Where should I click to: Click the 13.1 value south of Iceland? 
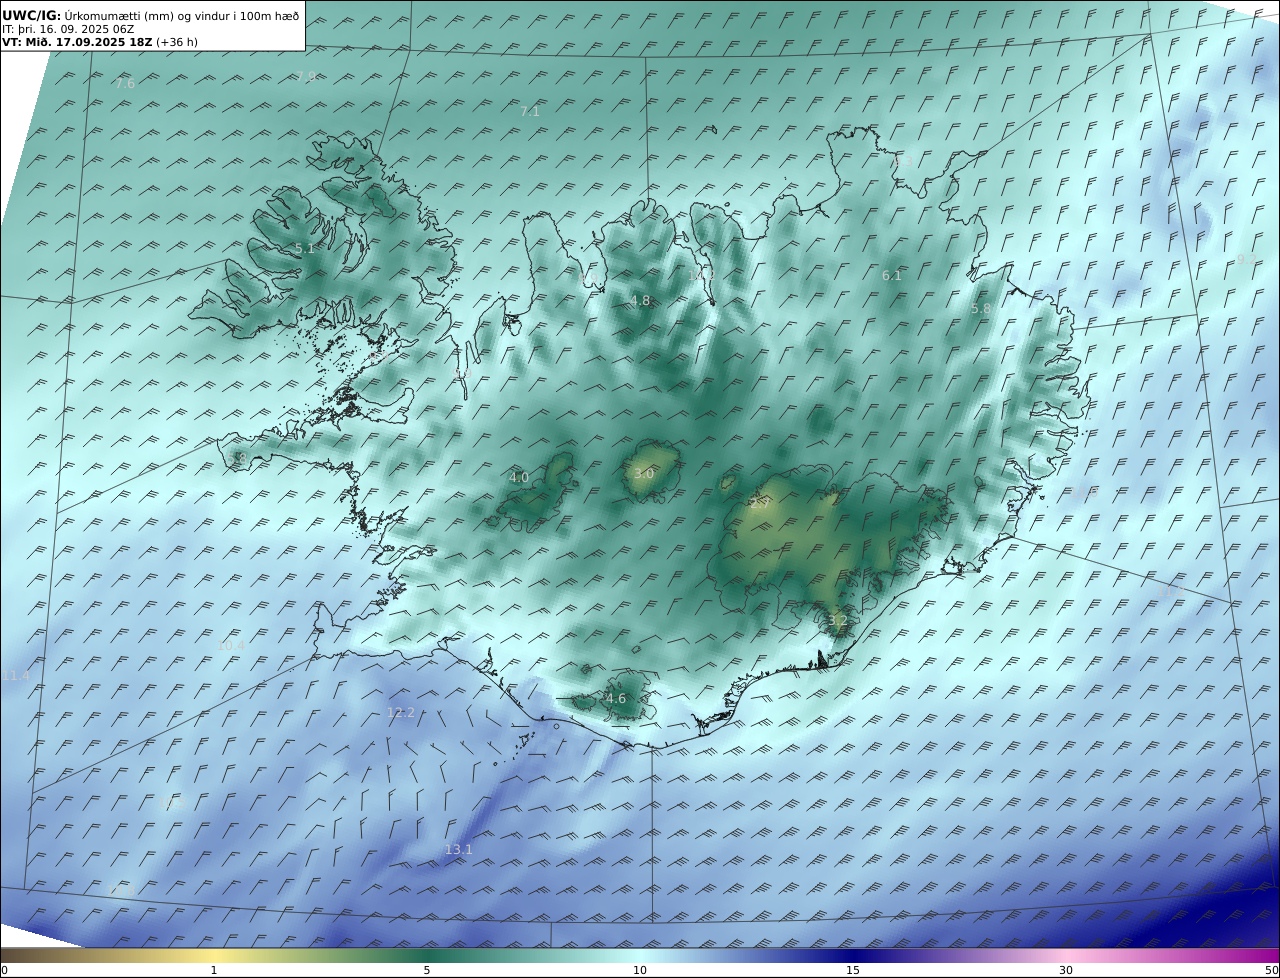pyautogui.click(x=459, y=850)
